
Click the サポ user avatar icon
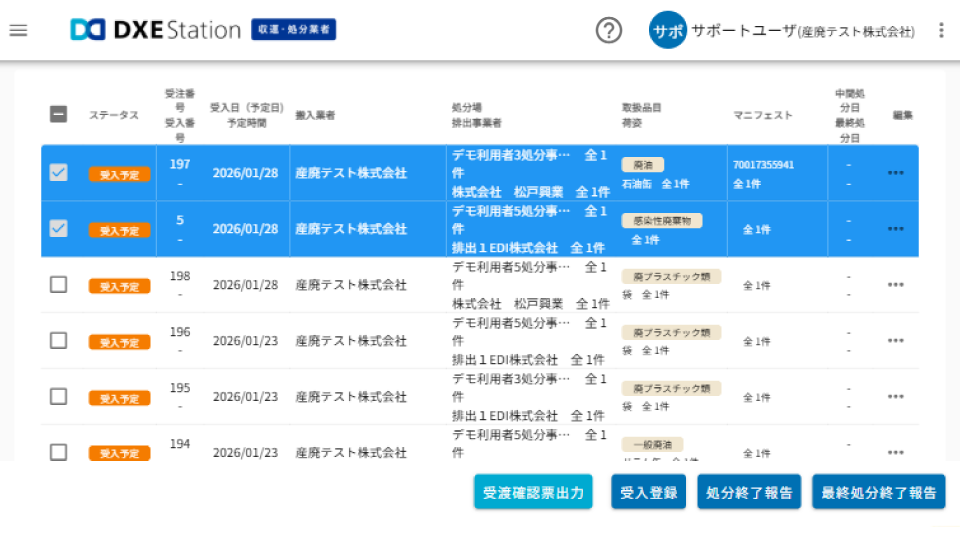(668, 30)
